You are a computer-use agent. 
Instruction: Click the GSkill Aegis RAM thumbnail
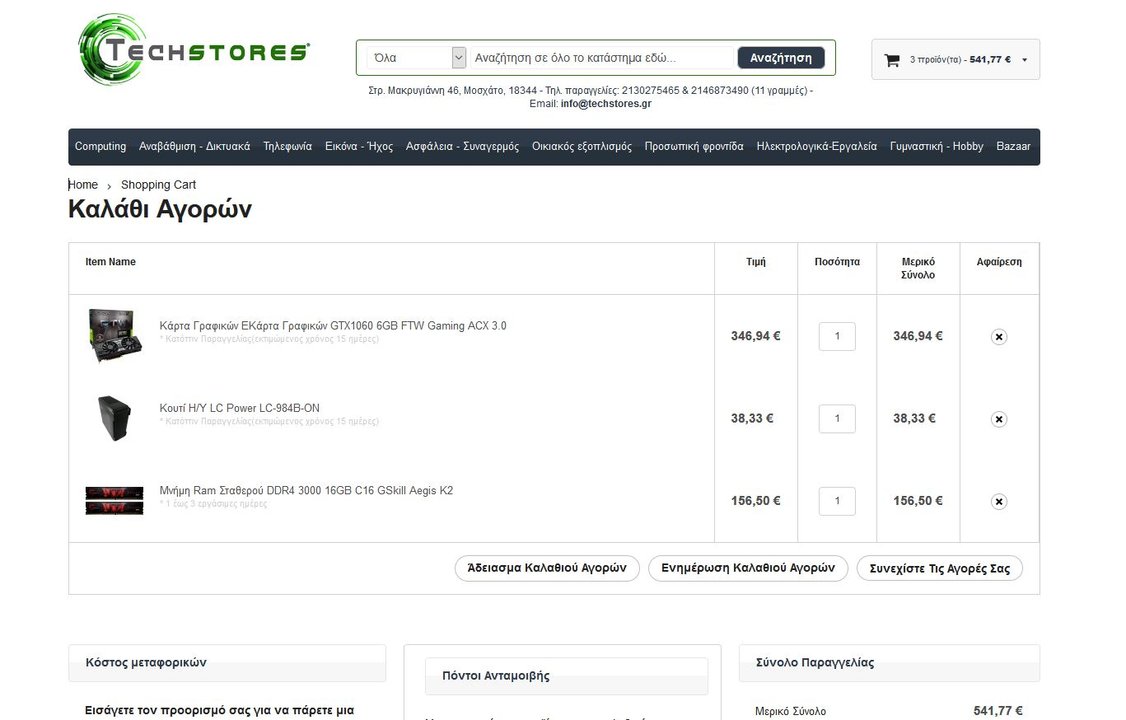(x=114, y=500)
